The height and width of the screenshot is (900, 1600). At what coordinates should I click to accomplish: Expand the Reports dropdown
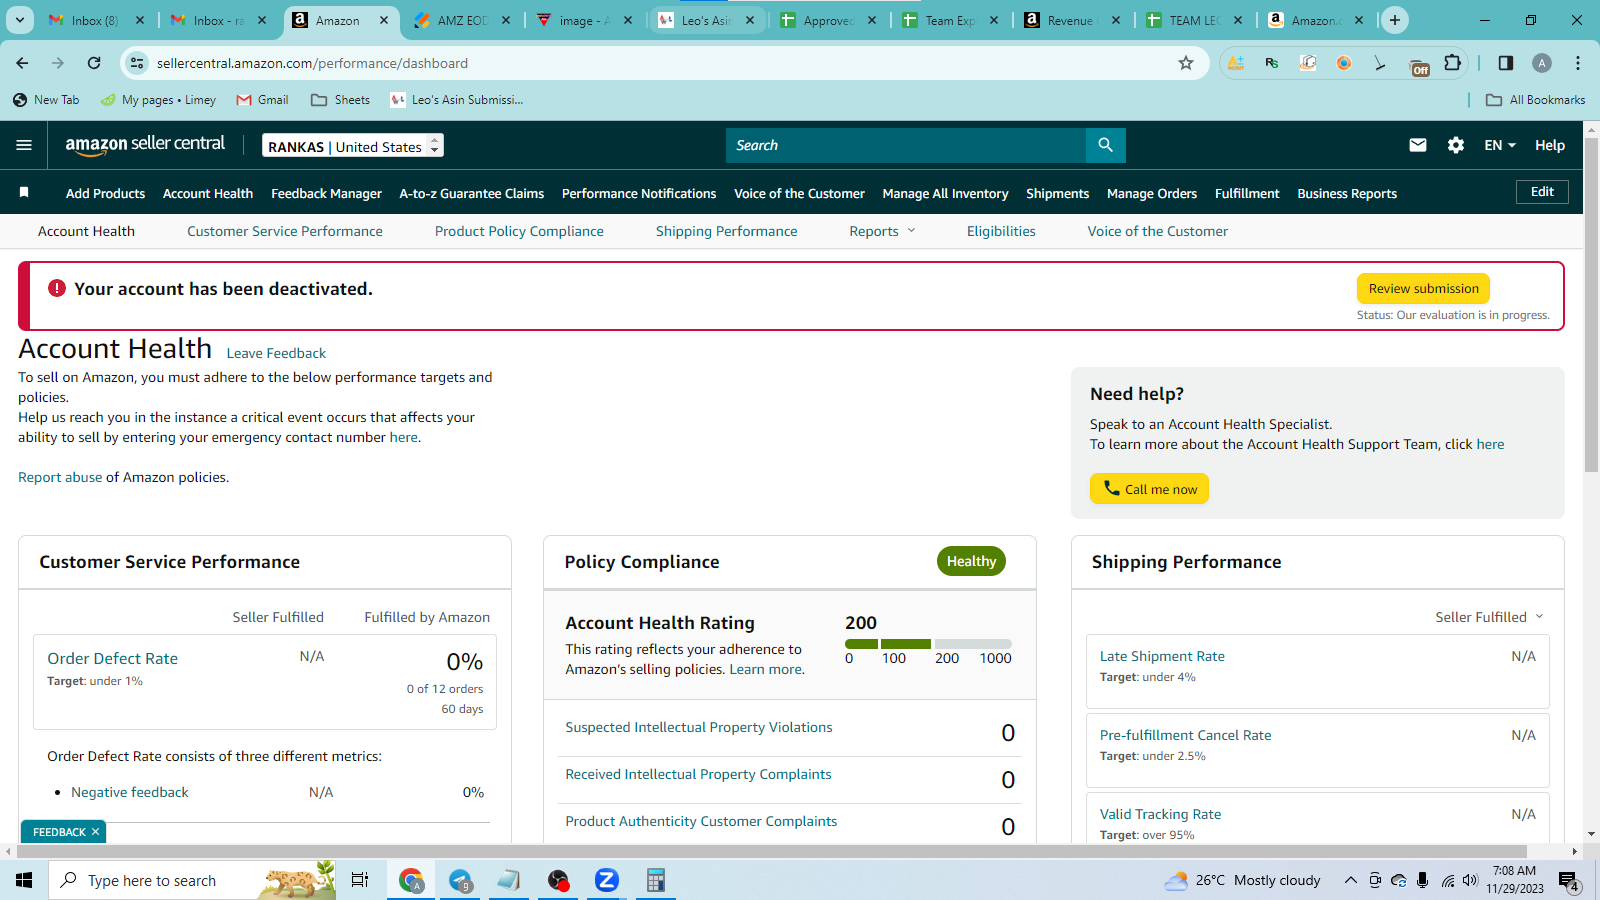882,231
